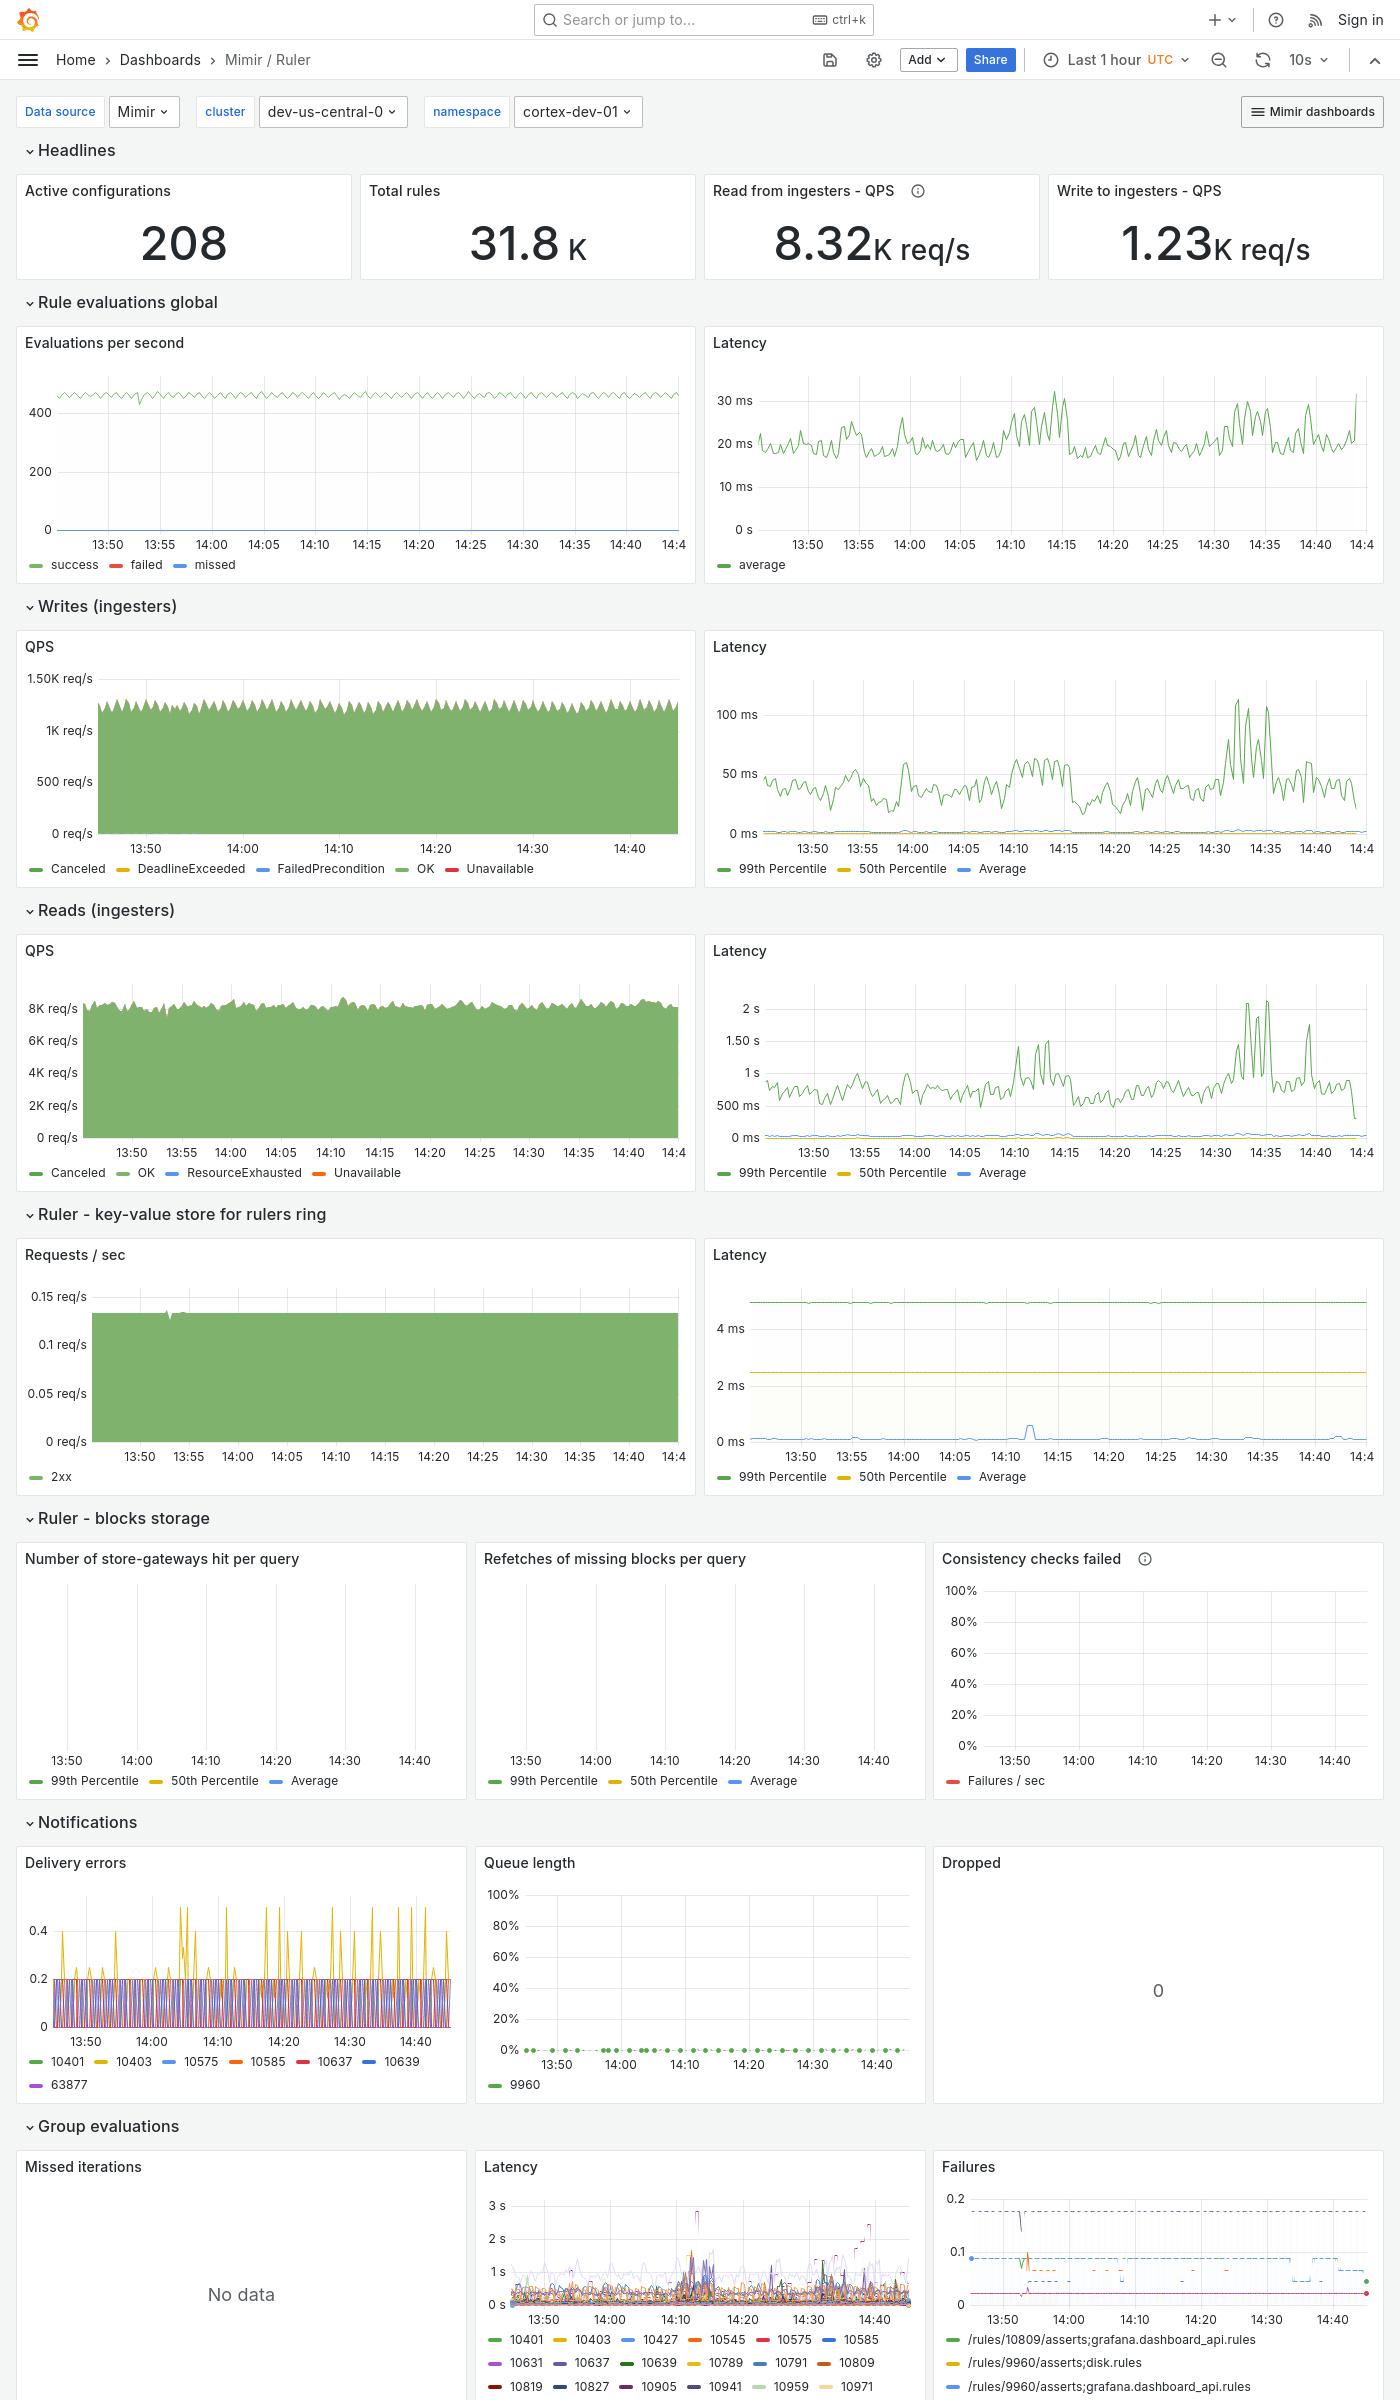Click Average color swatch in key-value Latency legend
Viewport: 1400px width, 2400px height.
click(964, 1478)
